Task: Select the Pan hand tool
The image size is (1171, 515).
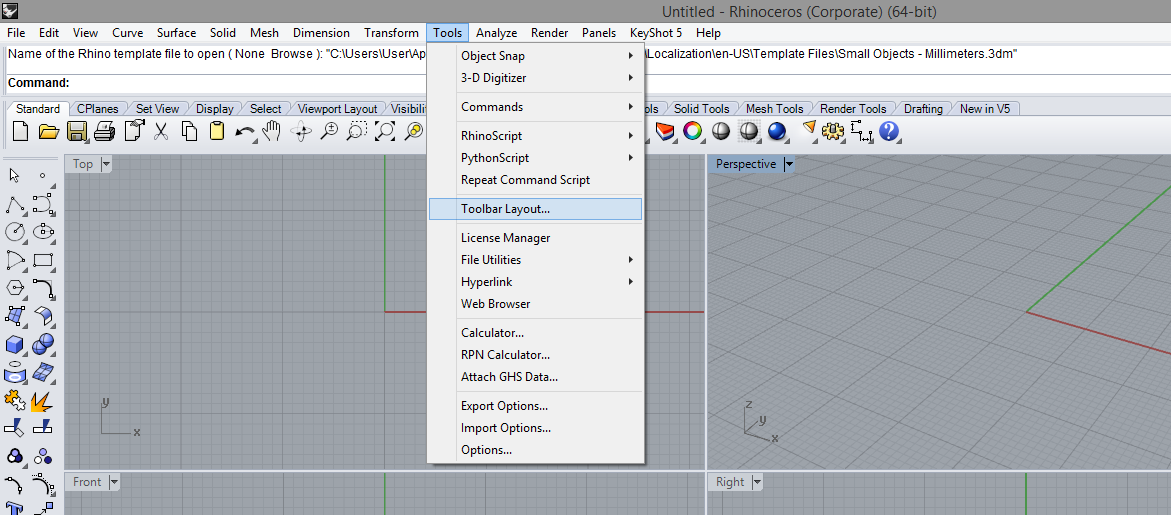Action: (x=272, y=131)
